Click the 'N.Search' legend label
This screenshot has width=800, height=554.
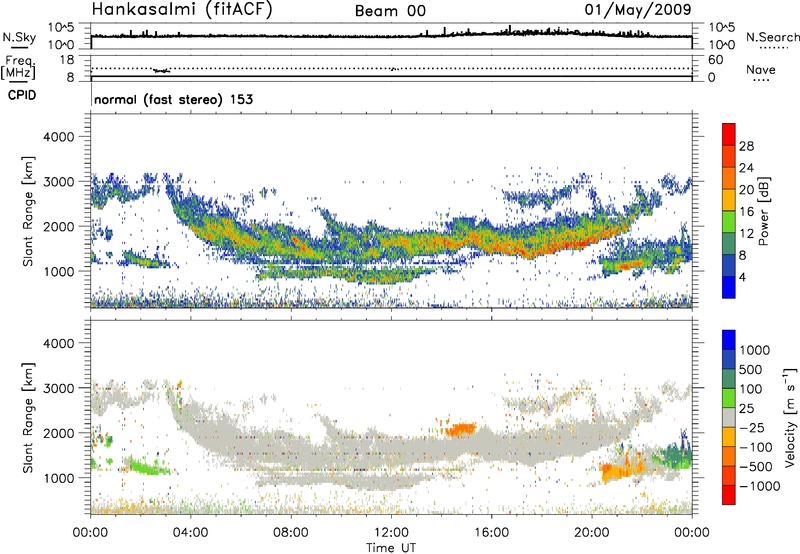coord(773,37)
